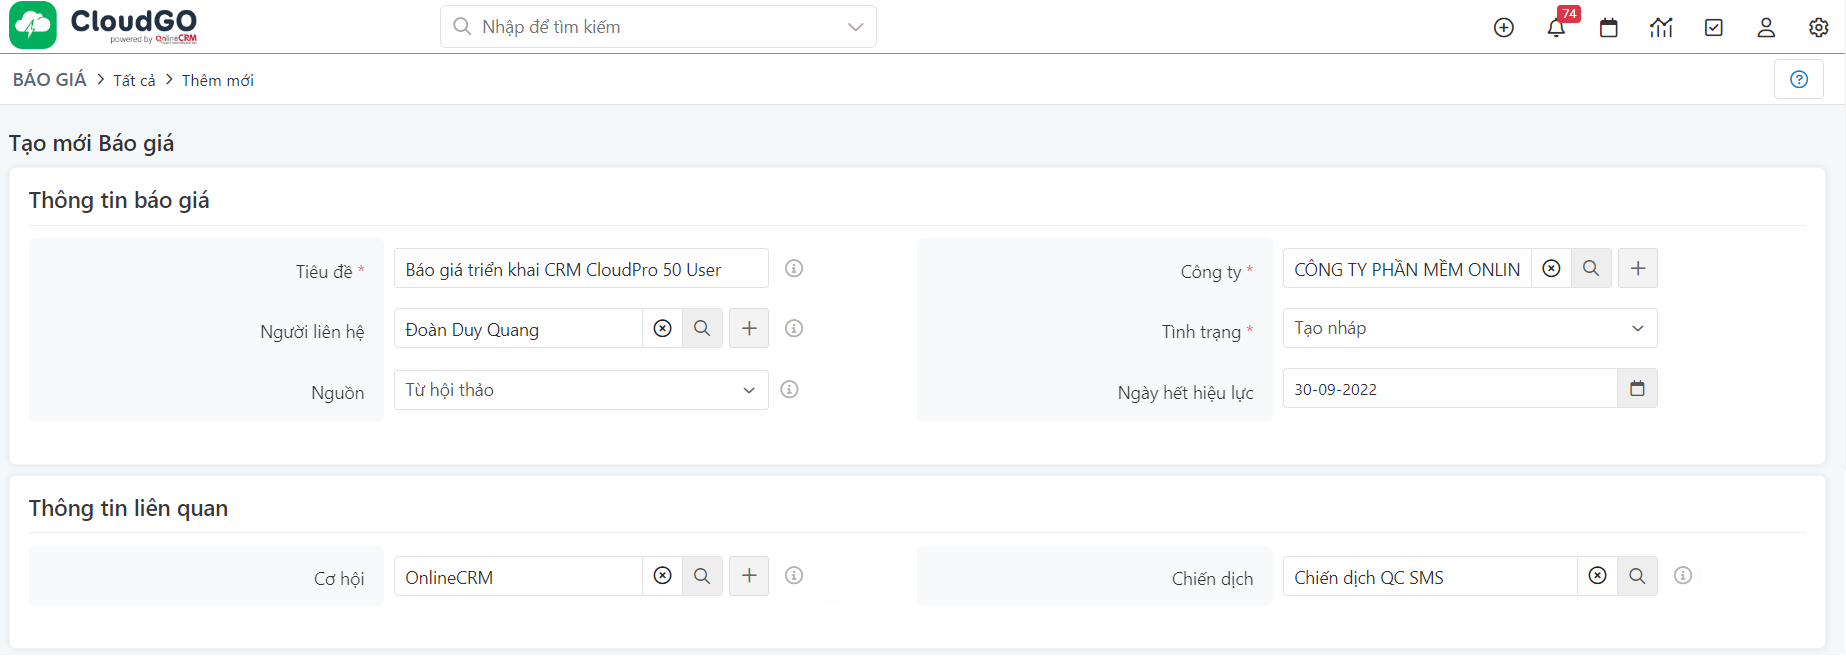1846x660 pixels.
Task: Click the info icon beside Chiến dịch
Action: pyautogui.click(x=1683, y=575)
